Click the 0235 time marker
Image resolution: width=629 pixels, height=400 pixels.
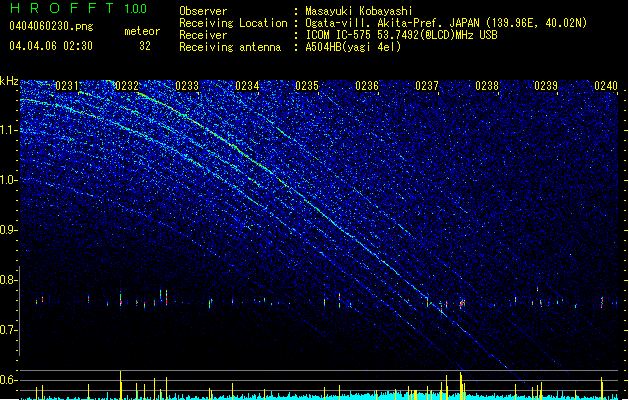(x=307, y=86)
